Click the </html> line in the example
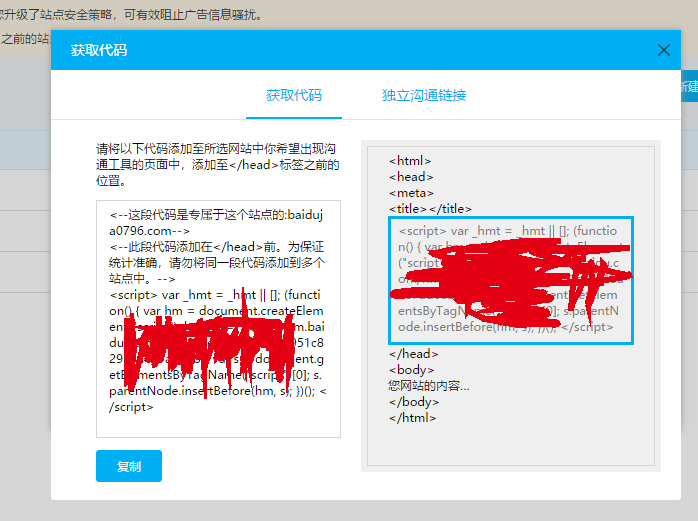 click(412, 418)
